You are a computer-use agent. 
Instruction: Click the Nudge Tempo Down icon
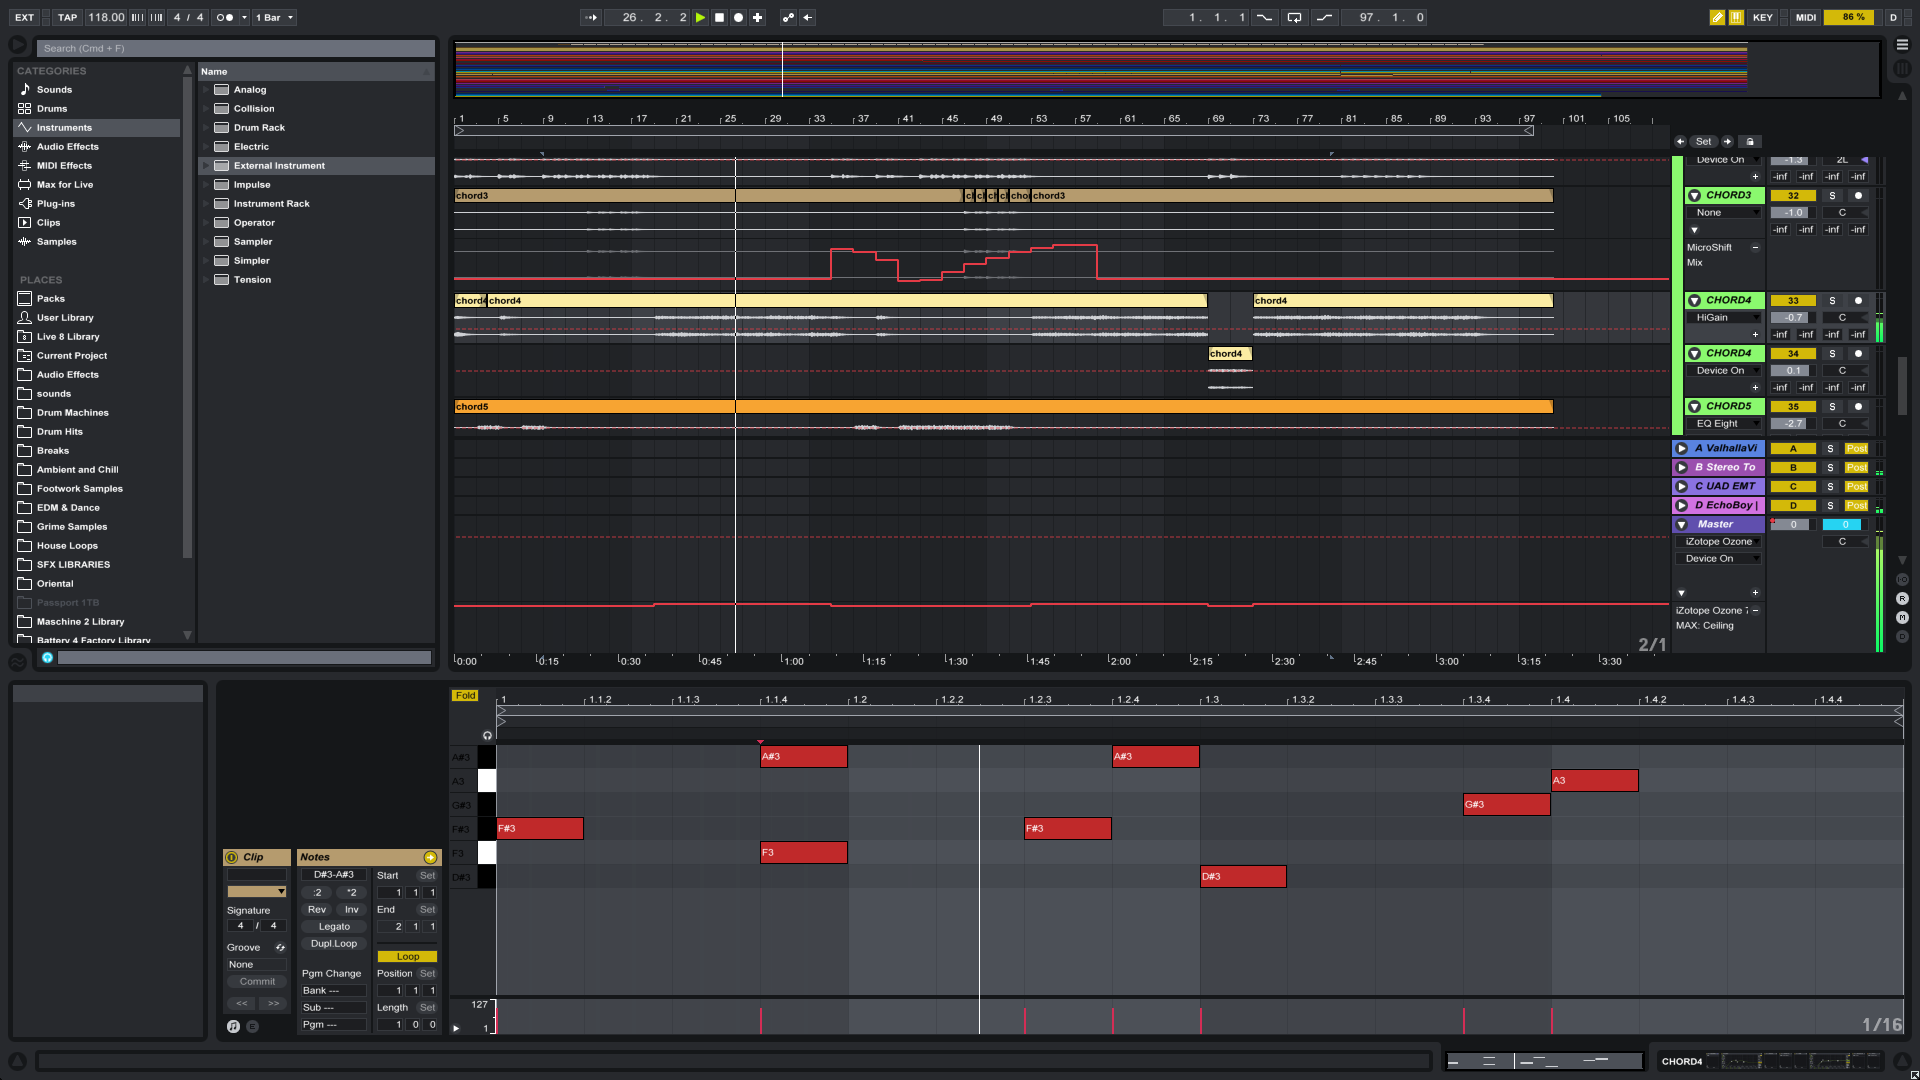[x=137, y=17]
